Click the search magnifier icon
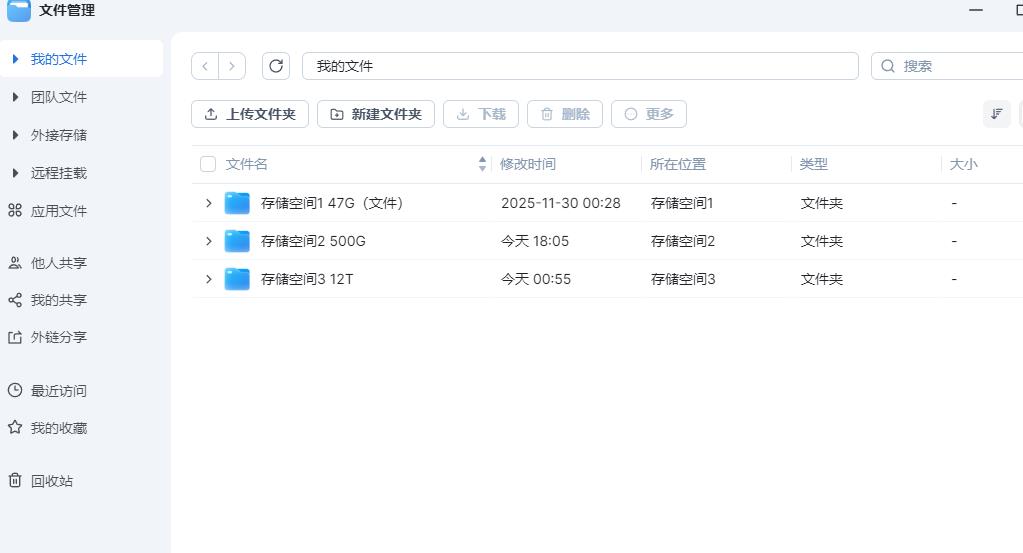The image size is (1023, 553). (888, 66)
